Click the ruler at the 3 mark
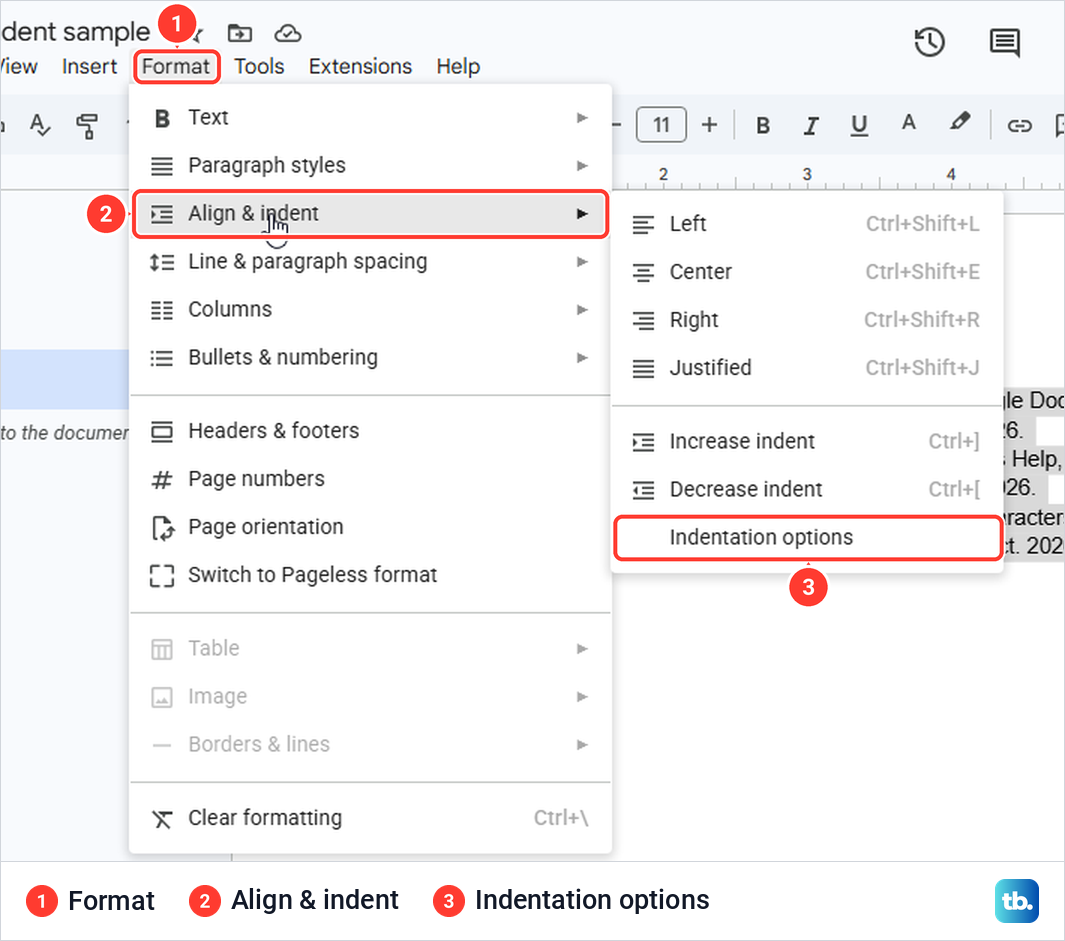This screenshot has width=1065, height=941. click(807, 175)
